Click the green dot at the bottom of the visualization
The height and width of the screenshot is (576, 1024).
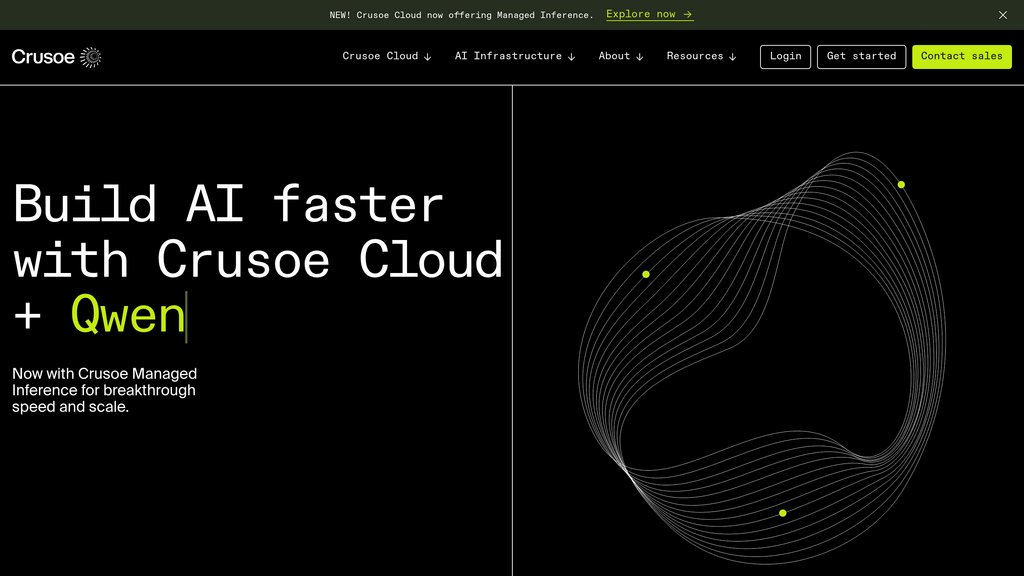click(x=781, y=513)
